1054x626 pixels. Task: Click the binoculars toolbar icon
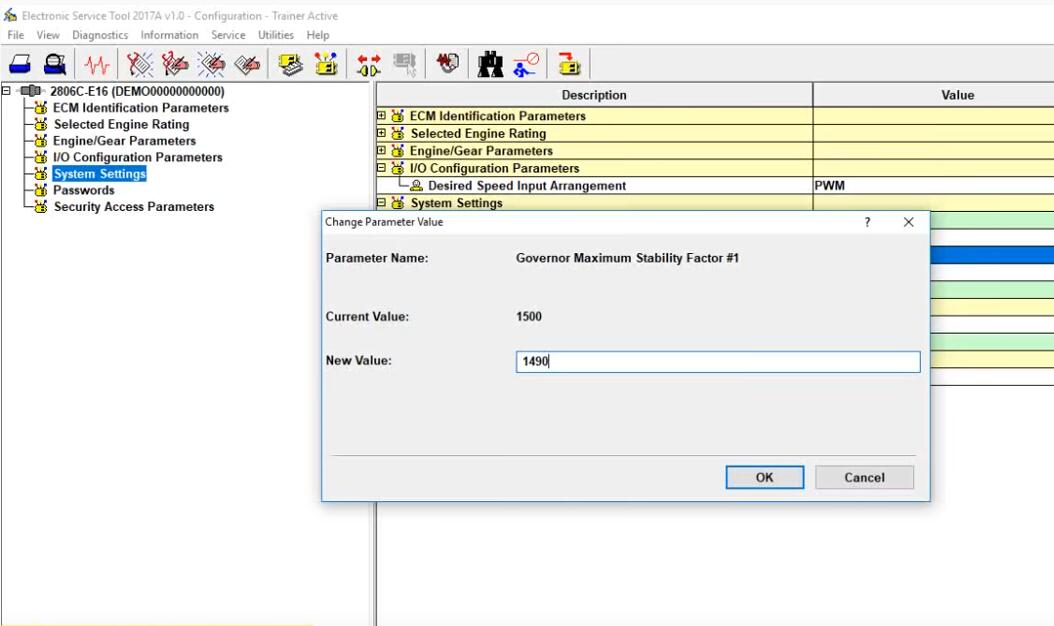pos(490,65)
